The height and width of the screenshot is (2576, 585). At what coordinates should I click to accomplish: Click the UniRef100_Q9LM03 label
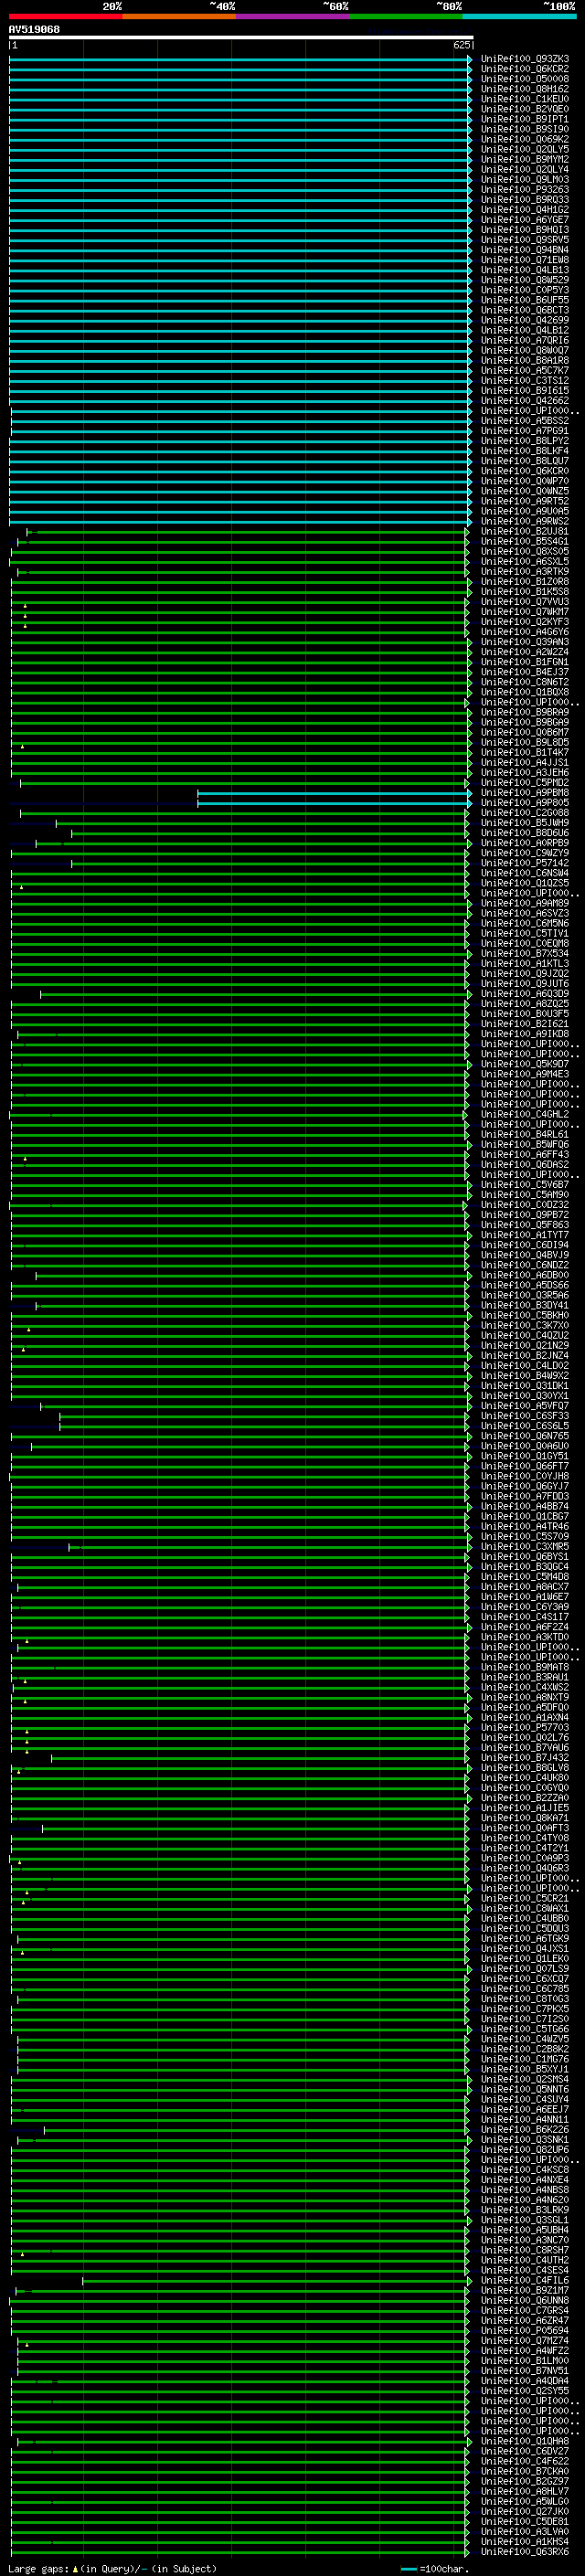pyautogui.click(x=525, y=180)
